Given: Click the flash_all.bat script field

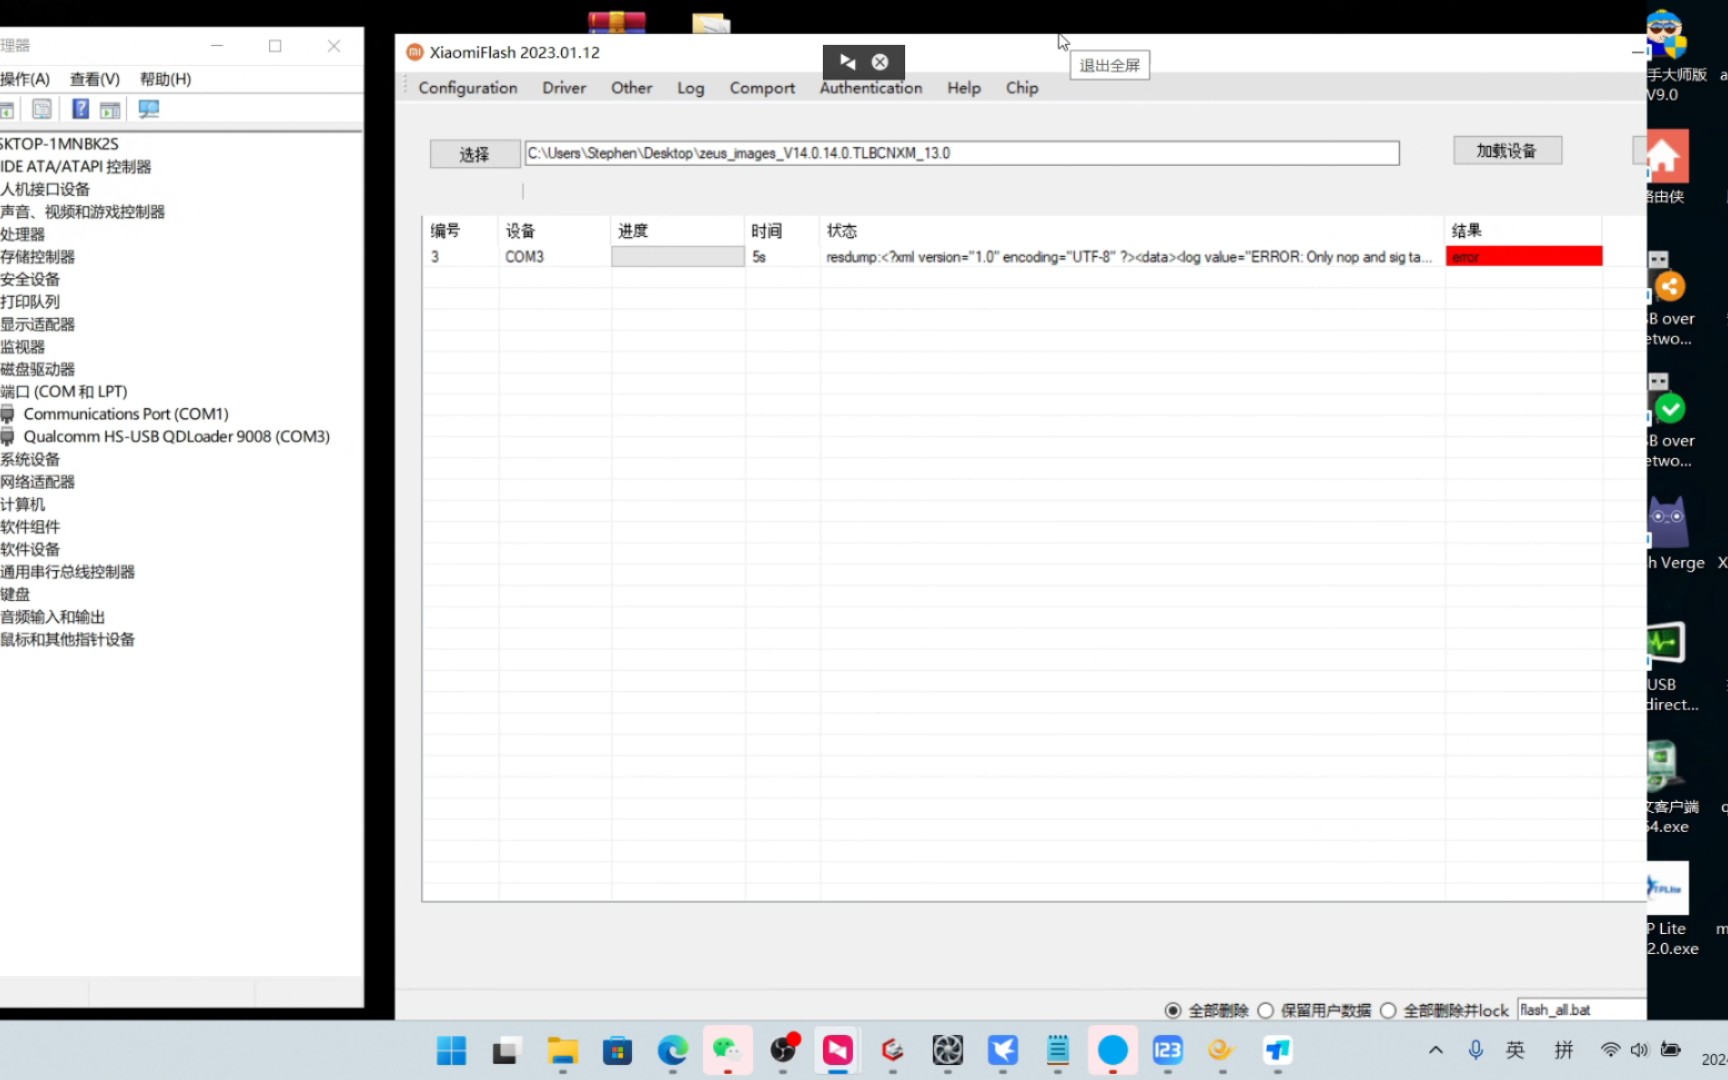Looking at the screenshot, I should coord(1581,1010).
